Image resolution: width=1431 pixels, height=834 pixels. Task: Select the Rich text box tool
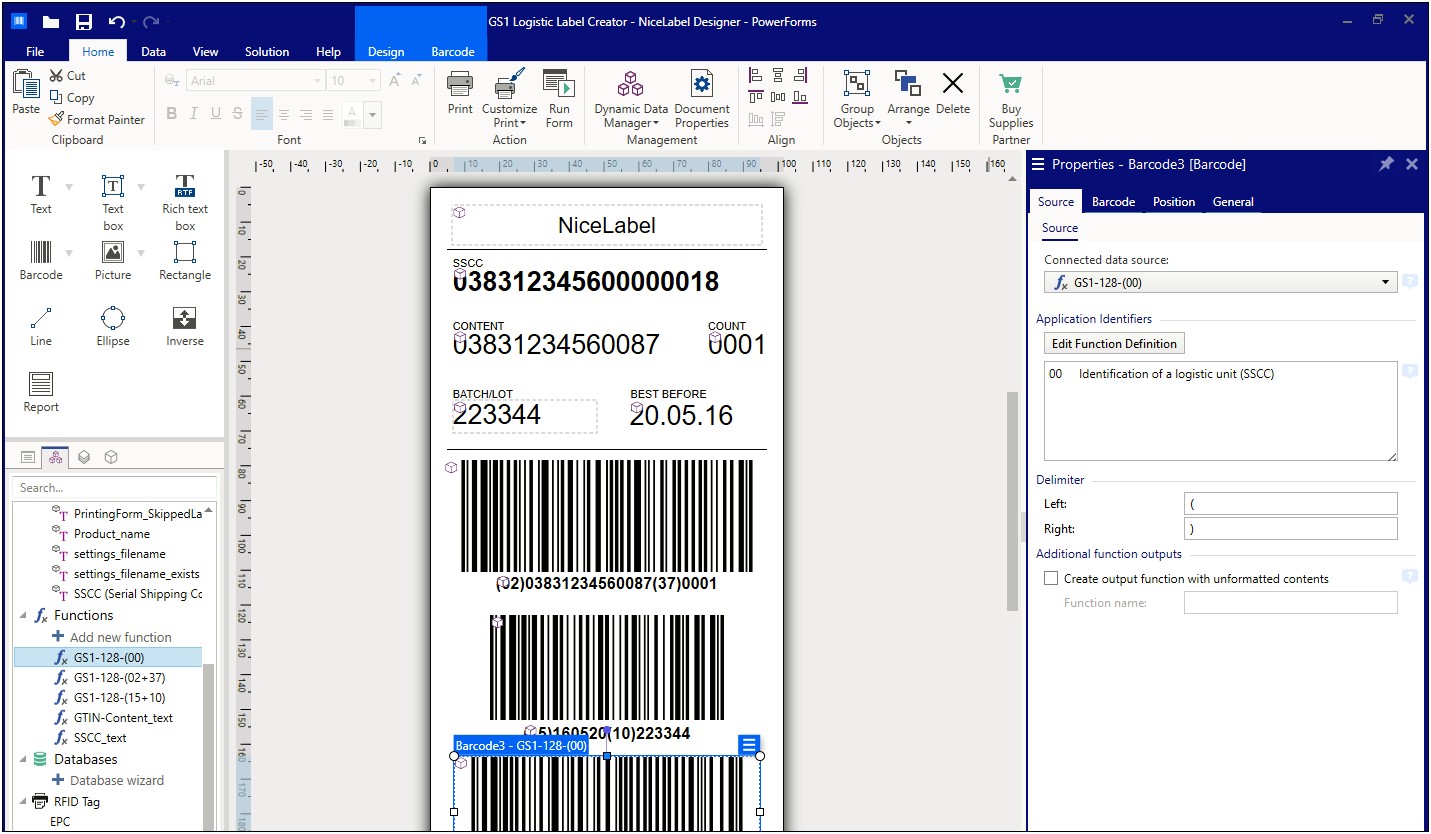tap(185, 202)
